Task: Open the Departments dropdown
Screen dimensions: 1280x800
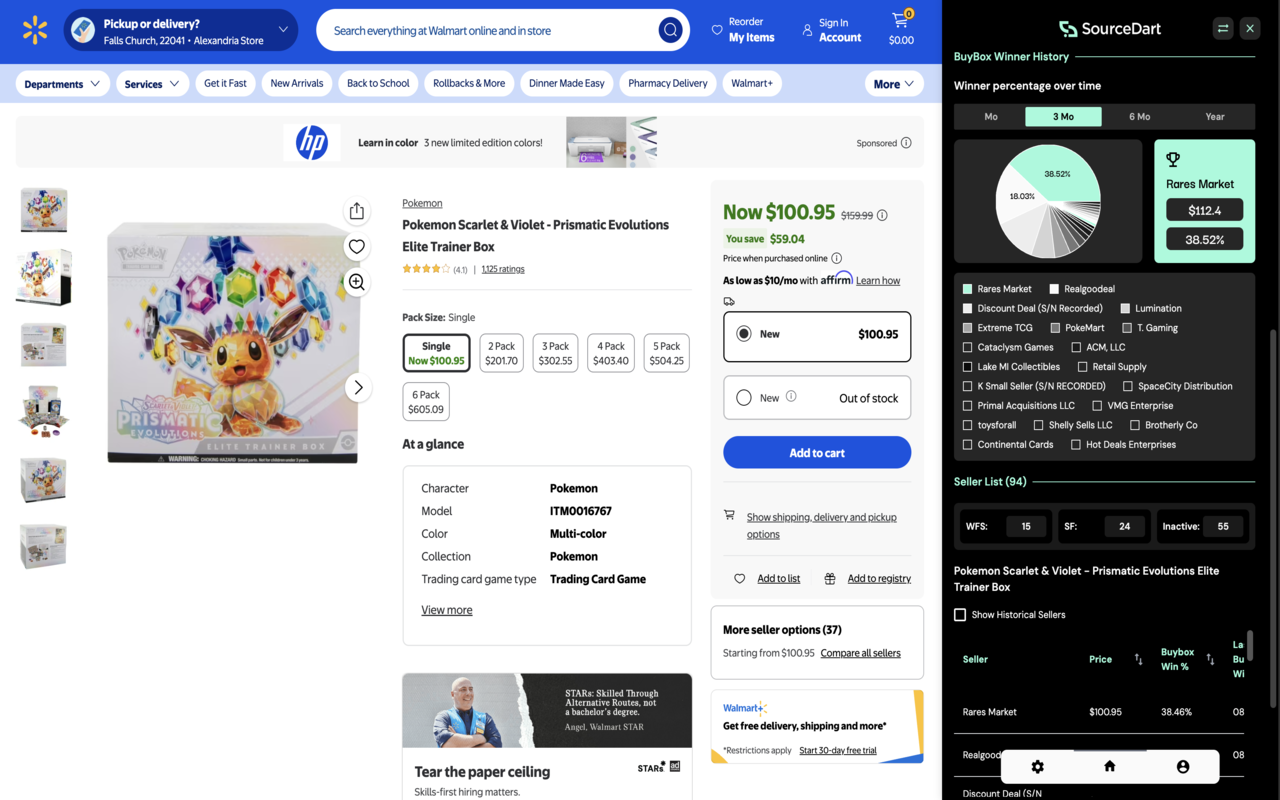Action: tap(63, 84)
